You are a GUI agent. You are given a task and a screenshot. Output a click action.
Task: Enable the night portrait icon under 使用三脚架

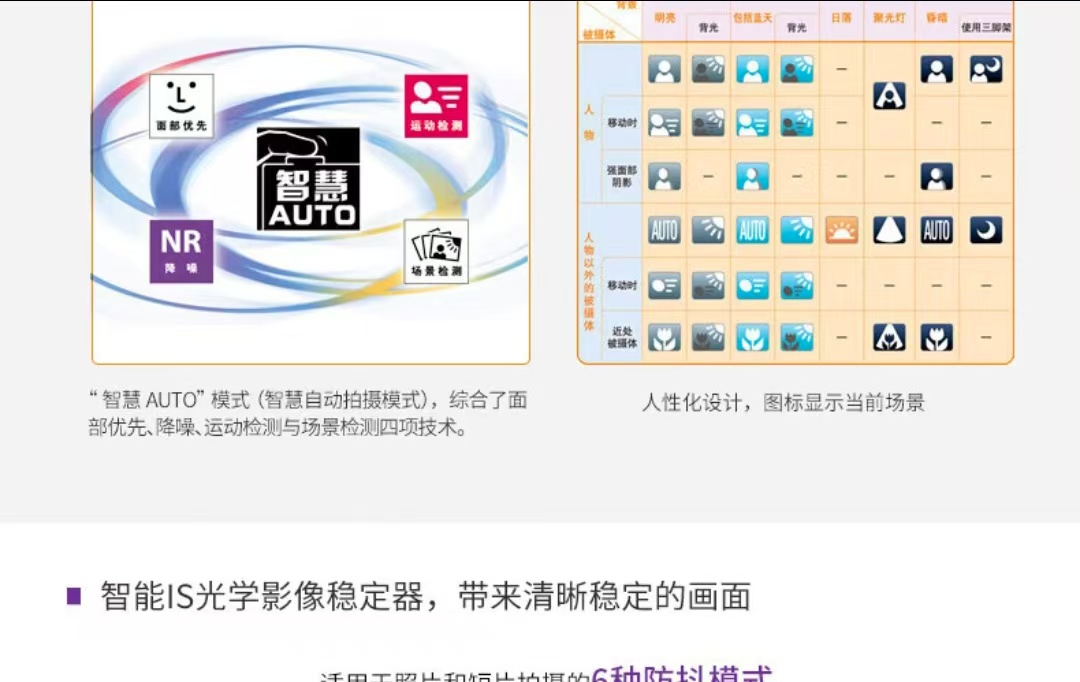985,69
